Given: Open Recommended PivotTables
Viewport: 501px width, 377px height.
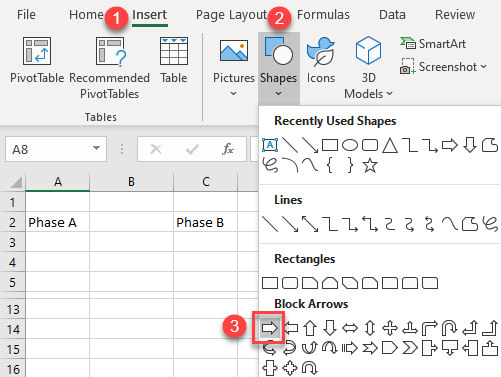Looking at the screenshot, I should pos(110,68).
